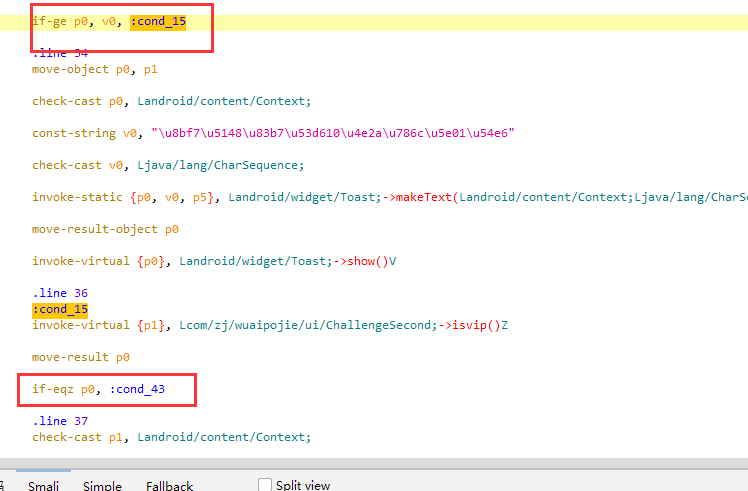
Task: Click :cond_43 in the if-eqz line
Action: pos(137,389)
